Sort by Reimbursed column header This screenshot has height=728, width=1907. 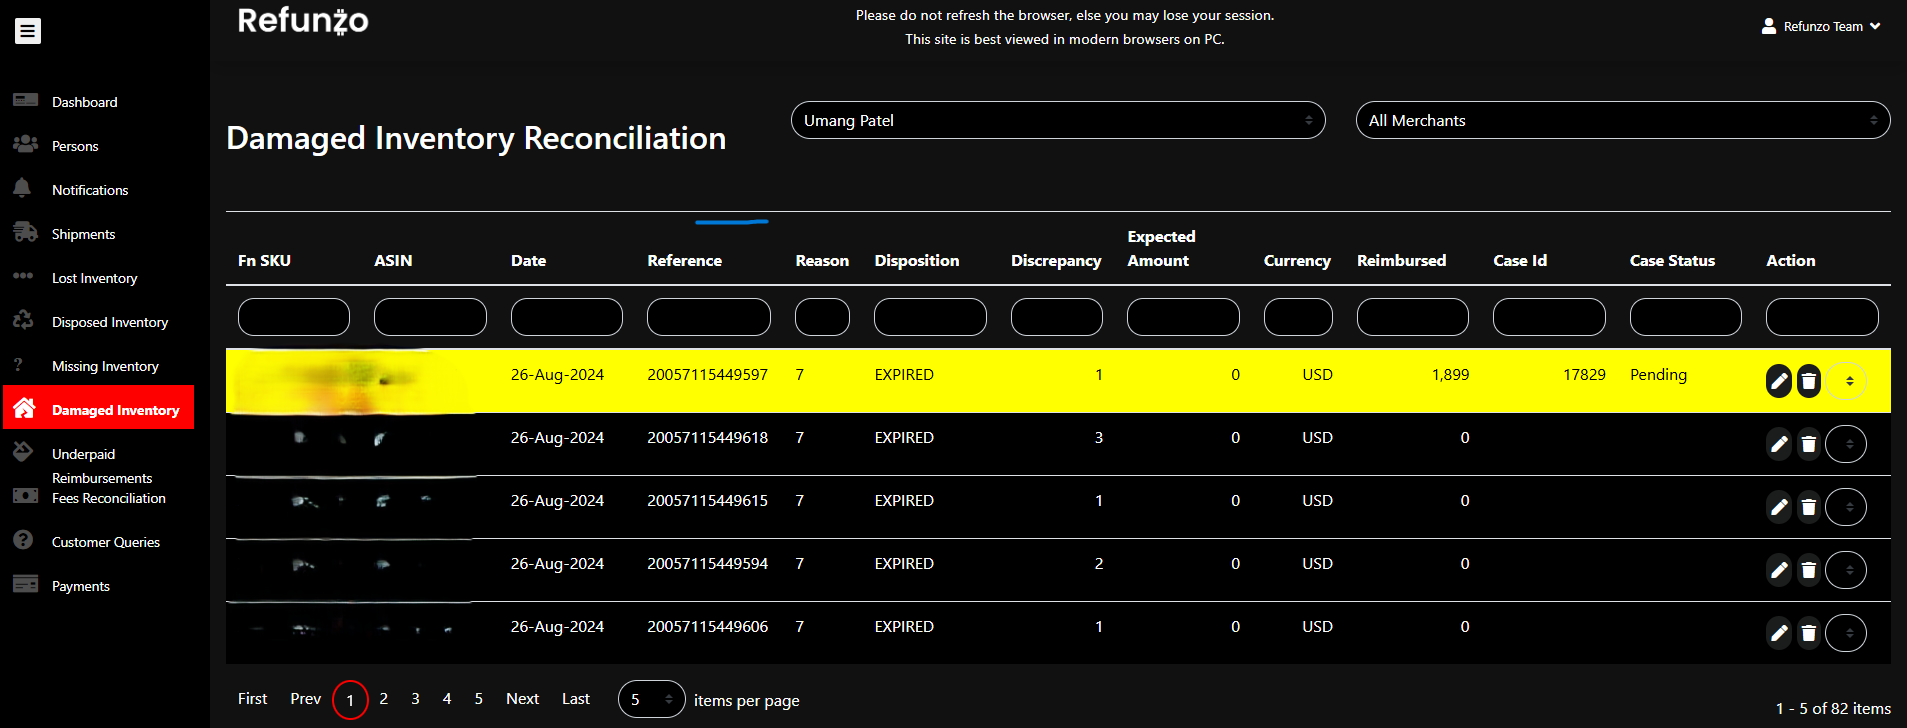[1401, 260]
